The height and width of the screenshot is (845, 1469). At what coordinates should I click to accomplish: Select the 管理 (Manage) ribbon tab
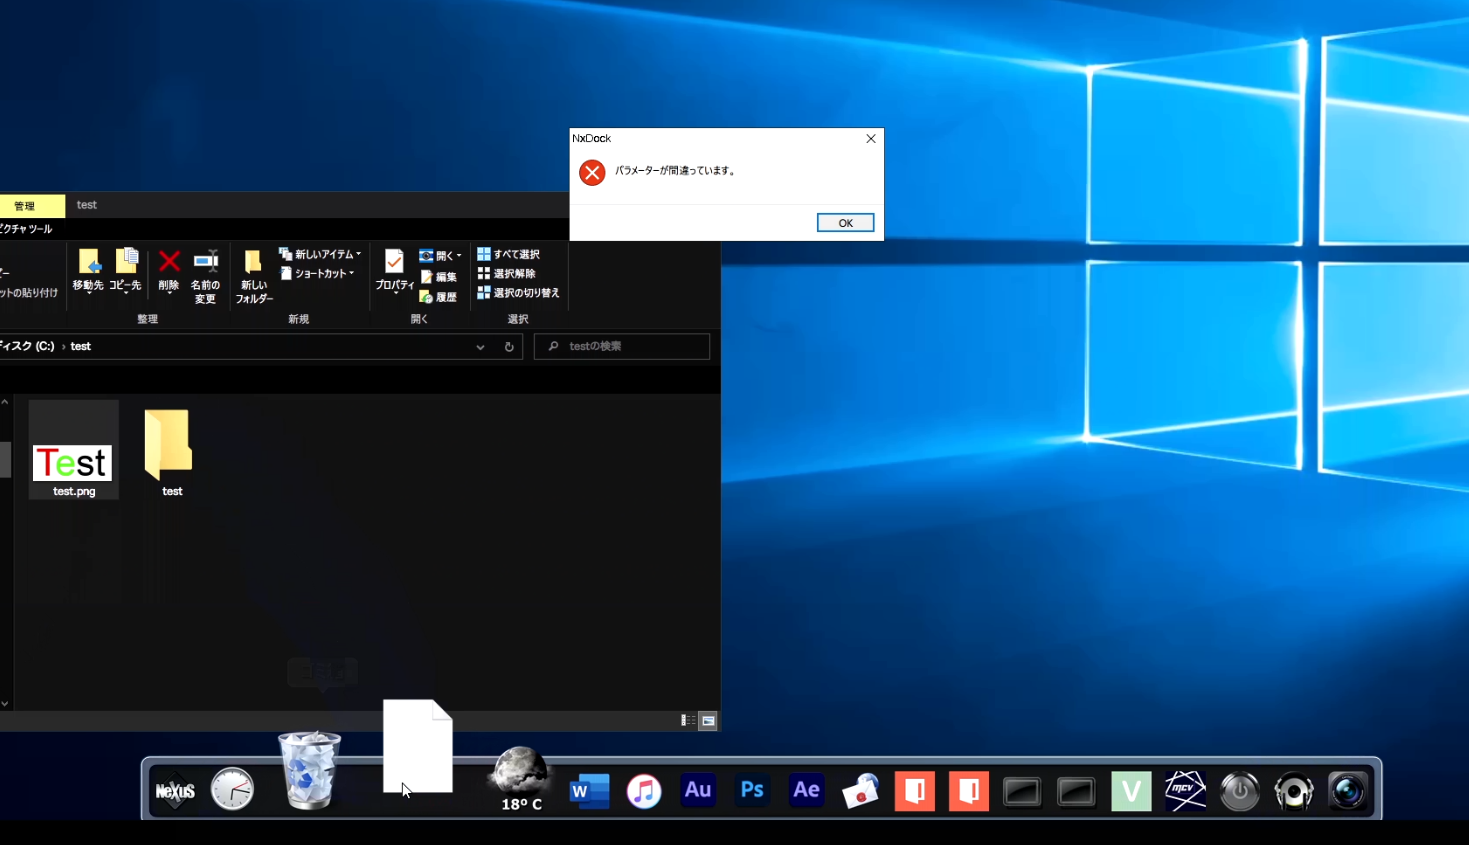click(x=25, y=206)
